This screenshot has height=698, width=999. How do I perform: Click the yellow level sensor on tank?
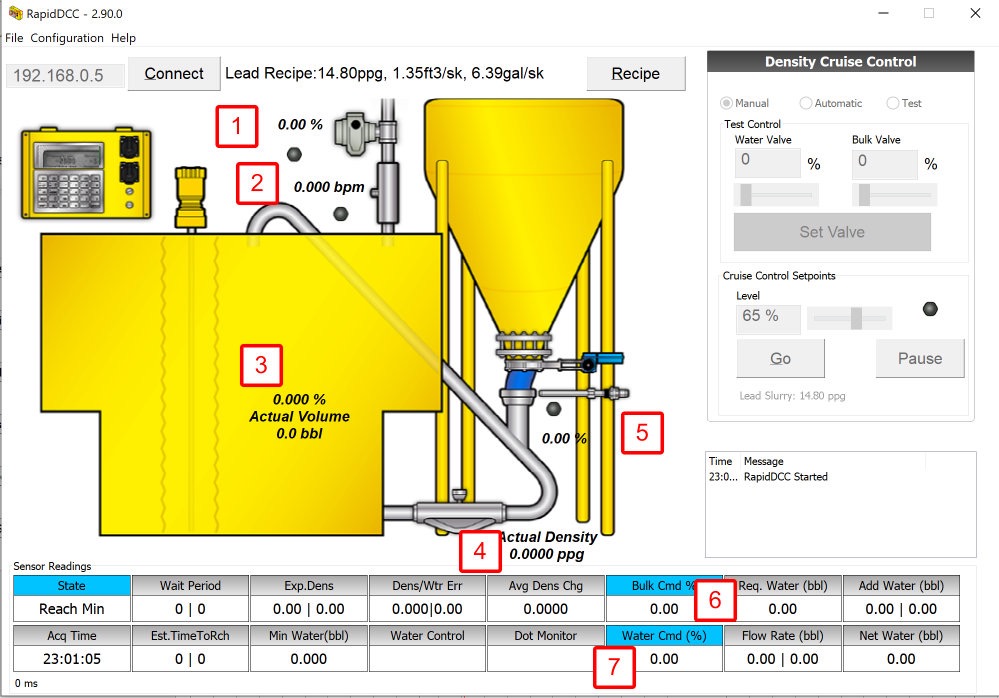(x=190, y=198)
